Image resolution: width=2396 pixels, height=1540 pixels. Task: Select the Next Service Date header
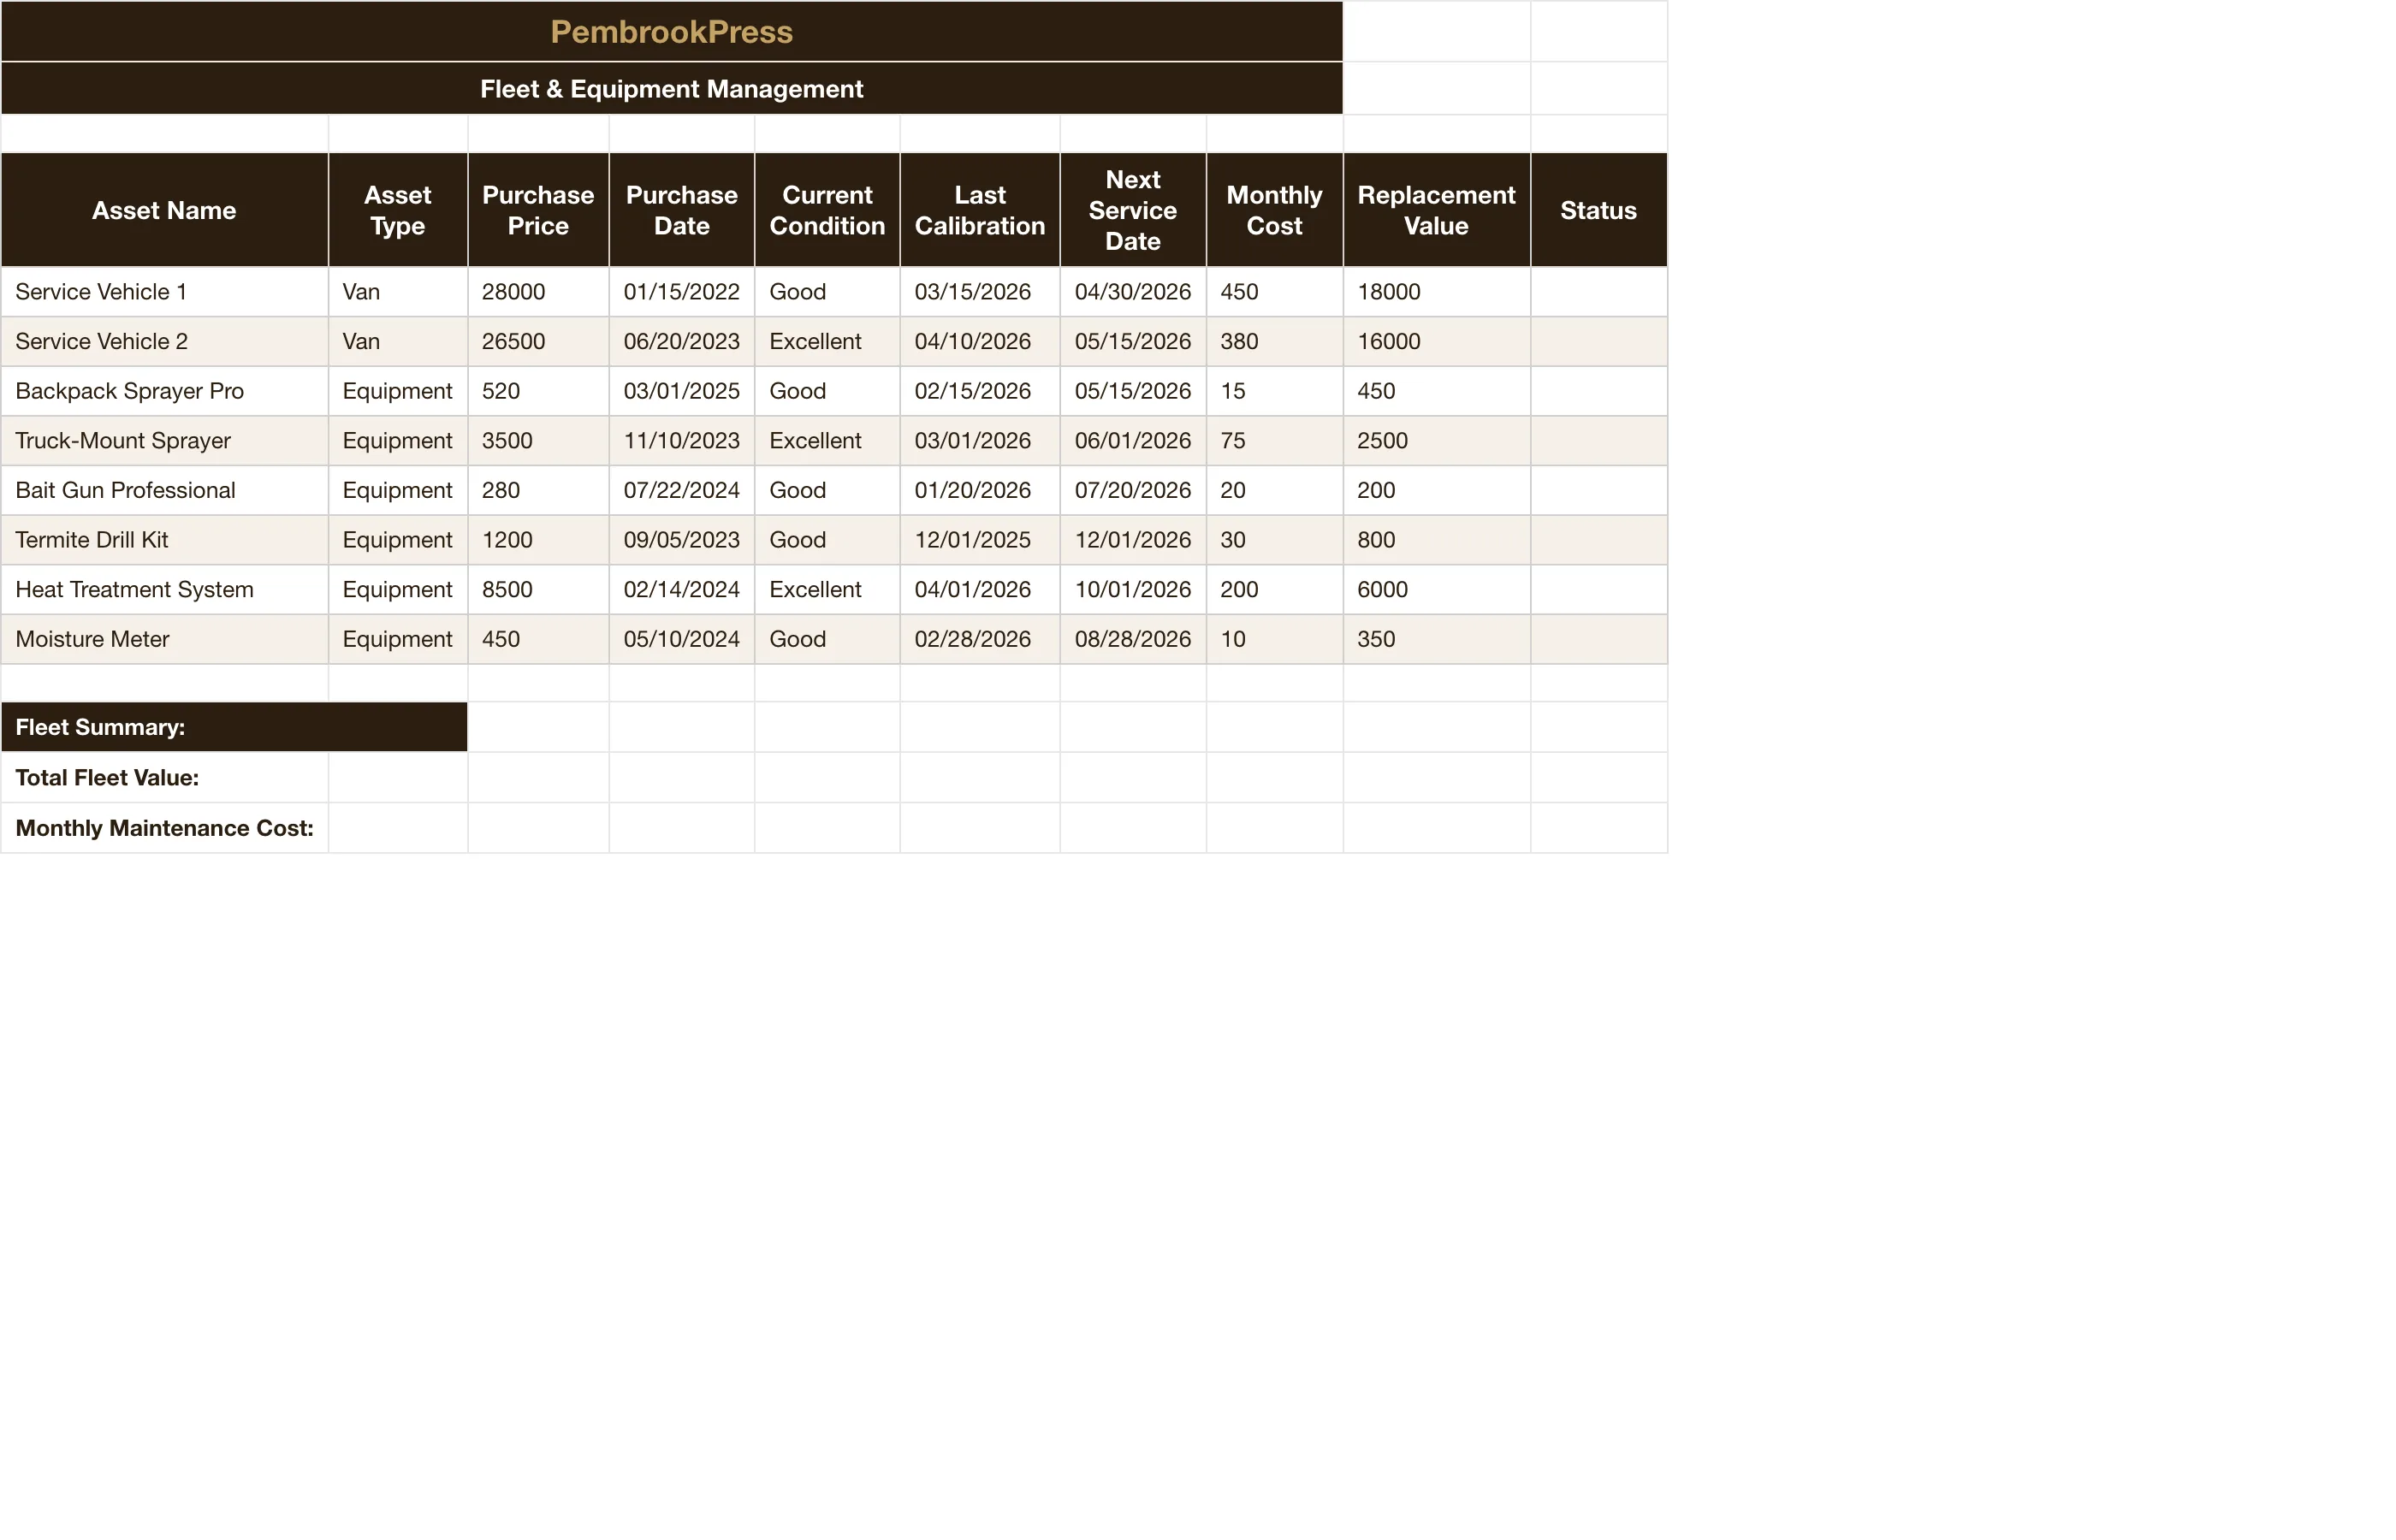(1133, 210)
